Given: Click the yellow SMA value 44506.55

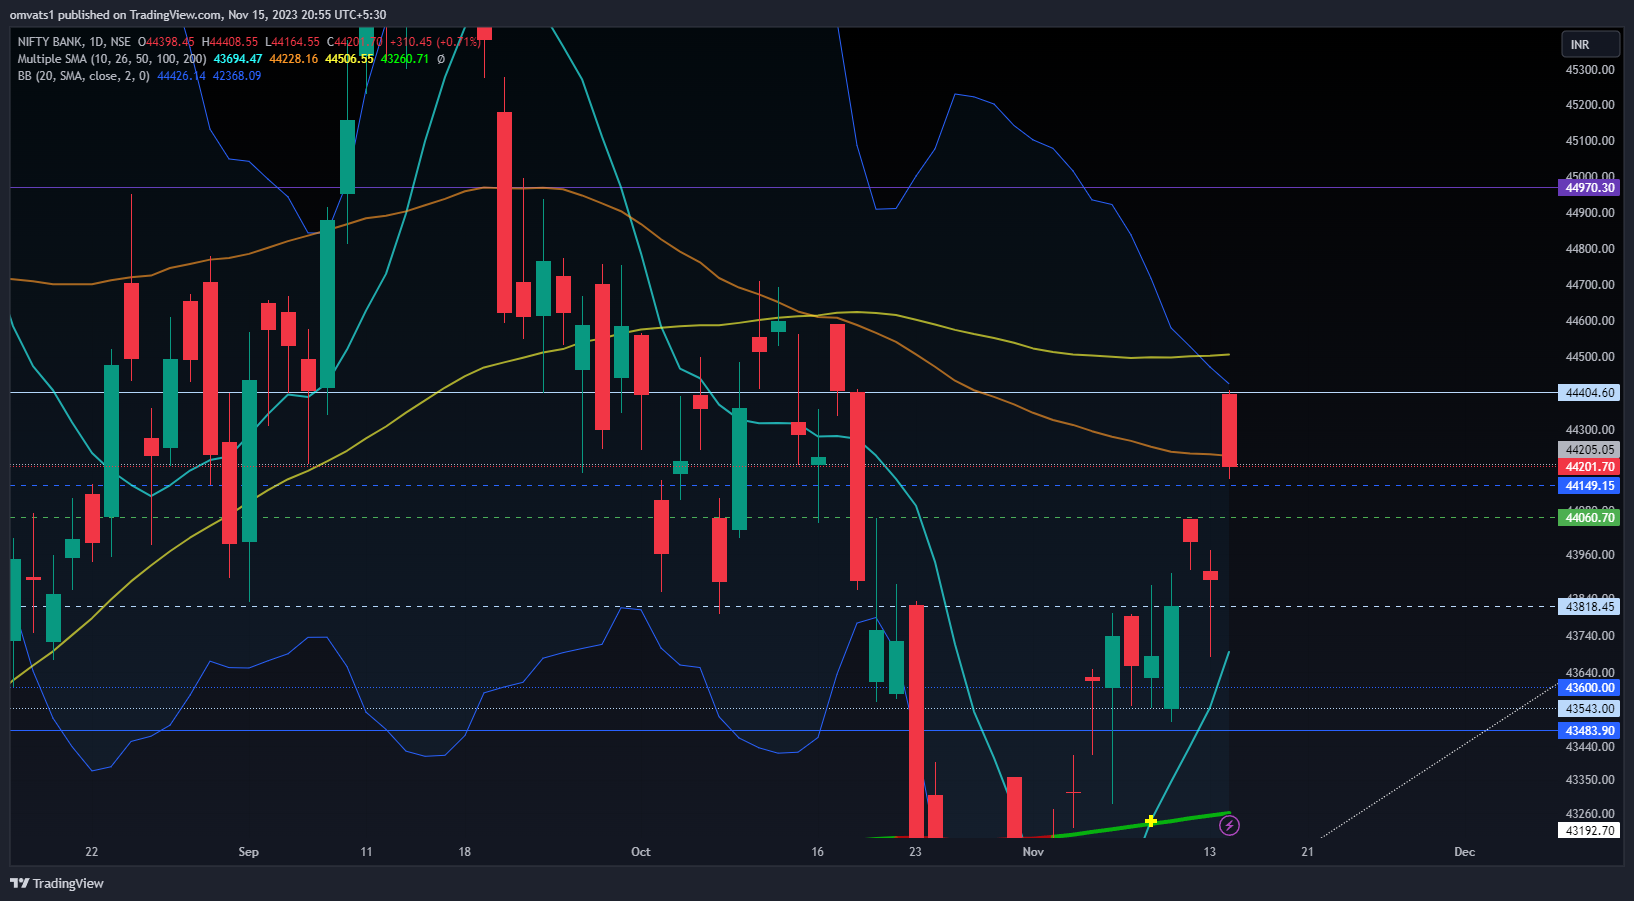Looking at the screenshot, I should click(x=349, y=59).
